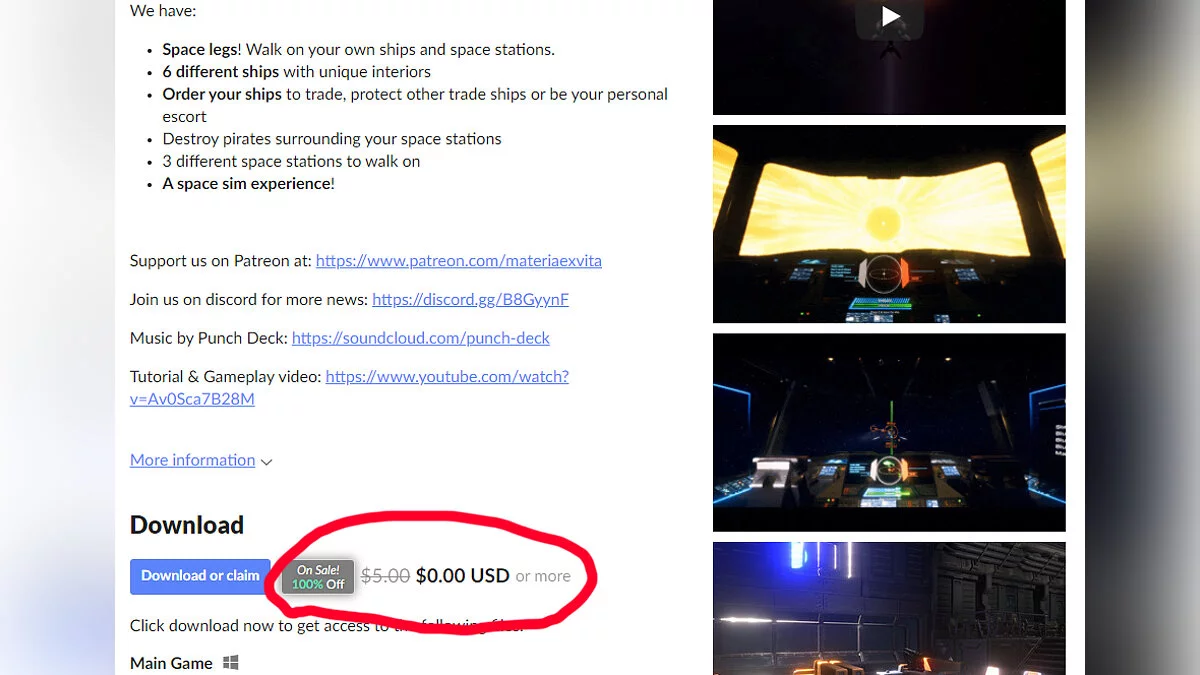
Task: Open the More information link
Action: point(192,460)
